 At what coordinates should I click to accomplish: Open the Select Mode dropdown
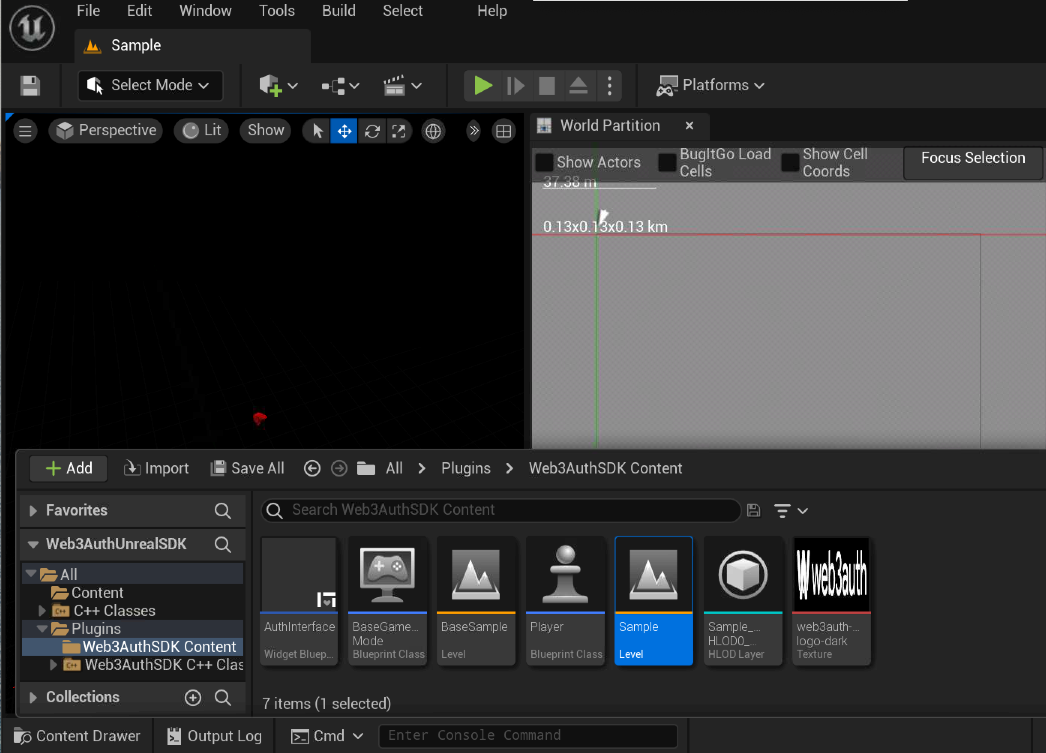tap(149, 86)
